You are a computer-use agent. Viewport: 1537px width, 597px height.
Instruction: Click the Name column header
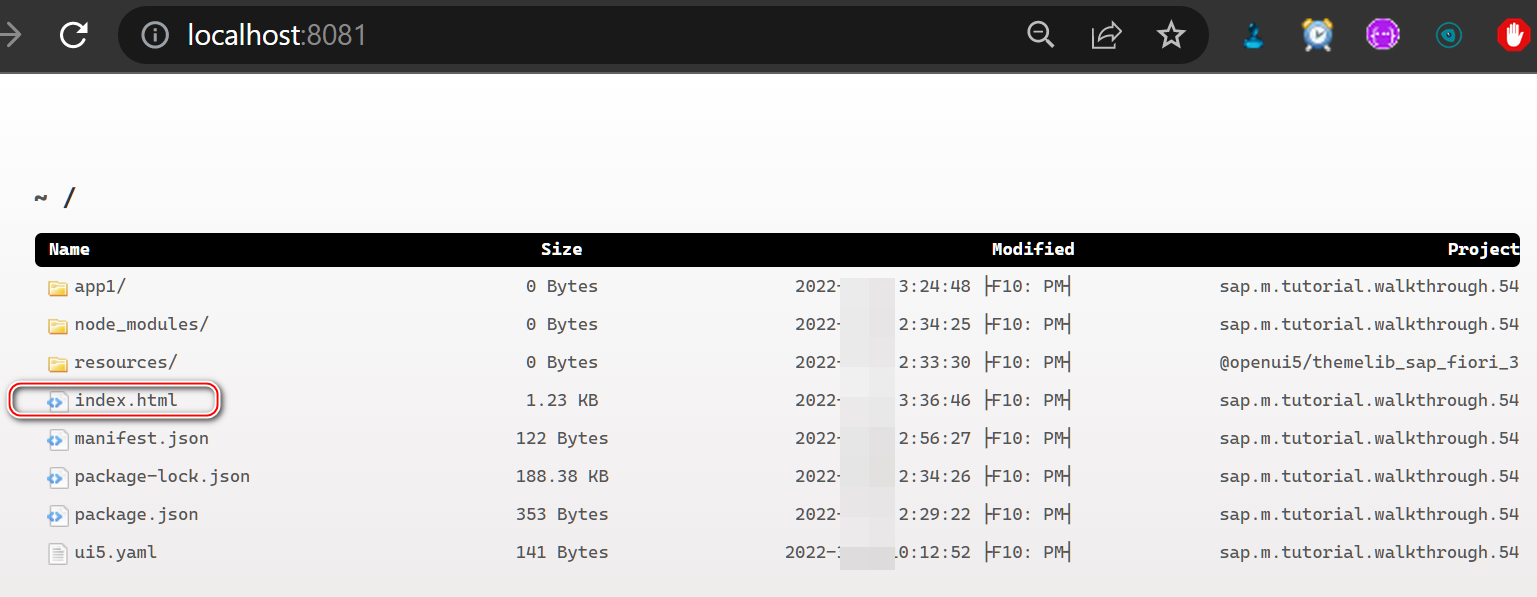click(69, 249)
